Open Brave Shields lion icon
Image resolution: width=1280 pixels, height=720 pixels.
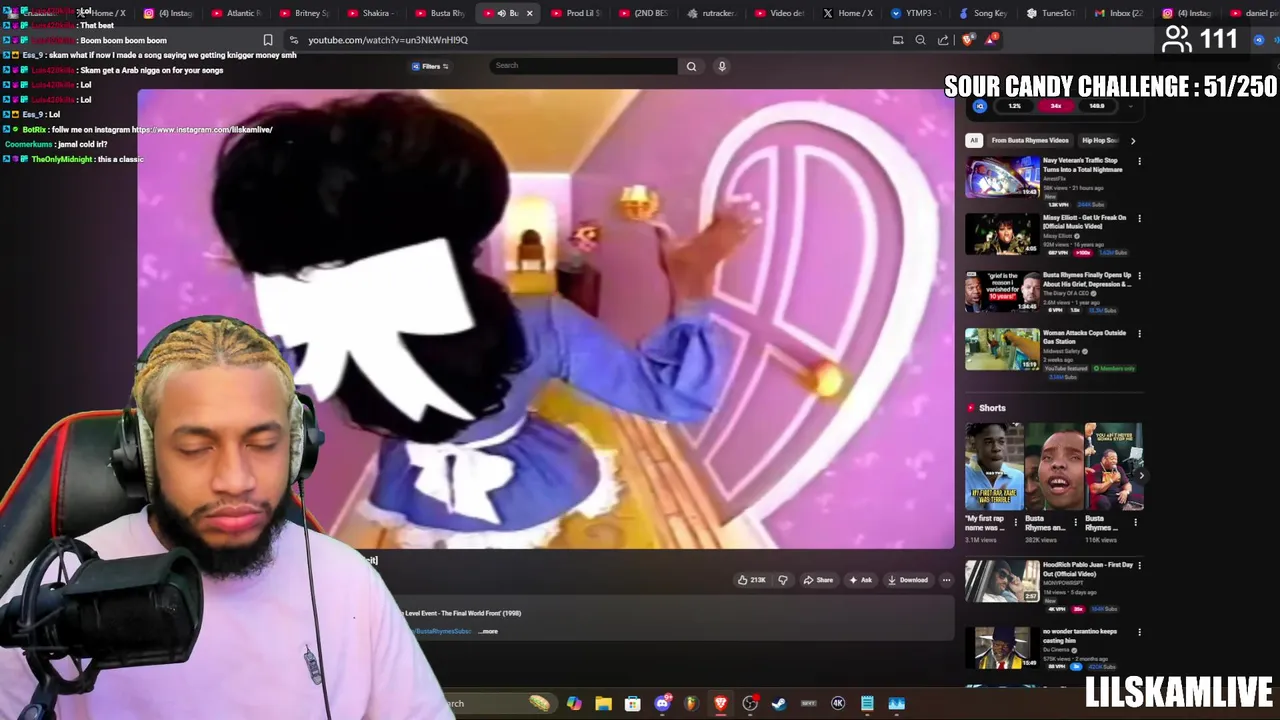[967, 40]
